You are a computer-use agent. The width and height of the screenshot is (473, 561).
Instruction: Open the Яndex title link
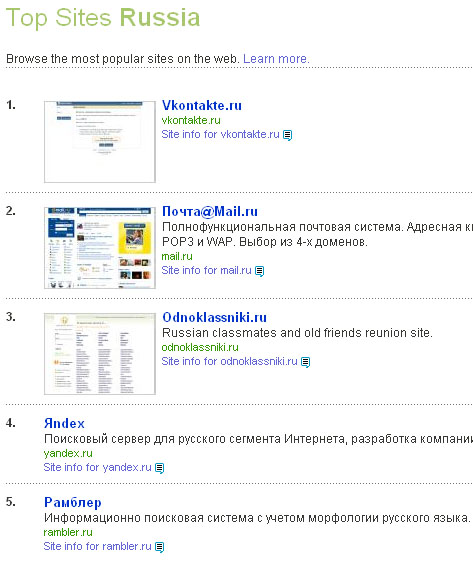[x=64, y=424]
